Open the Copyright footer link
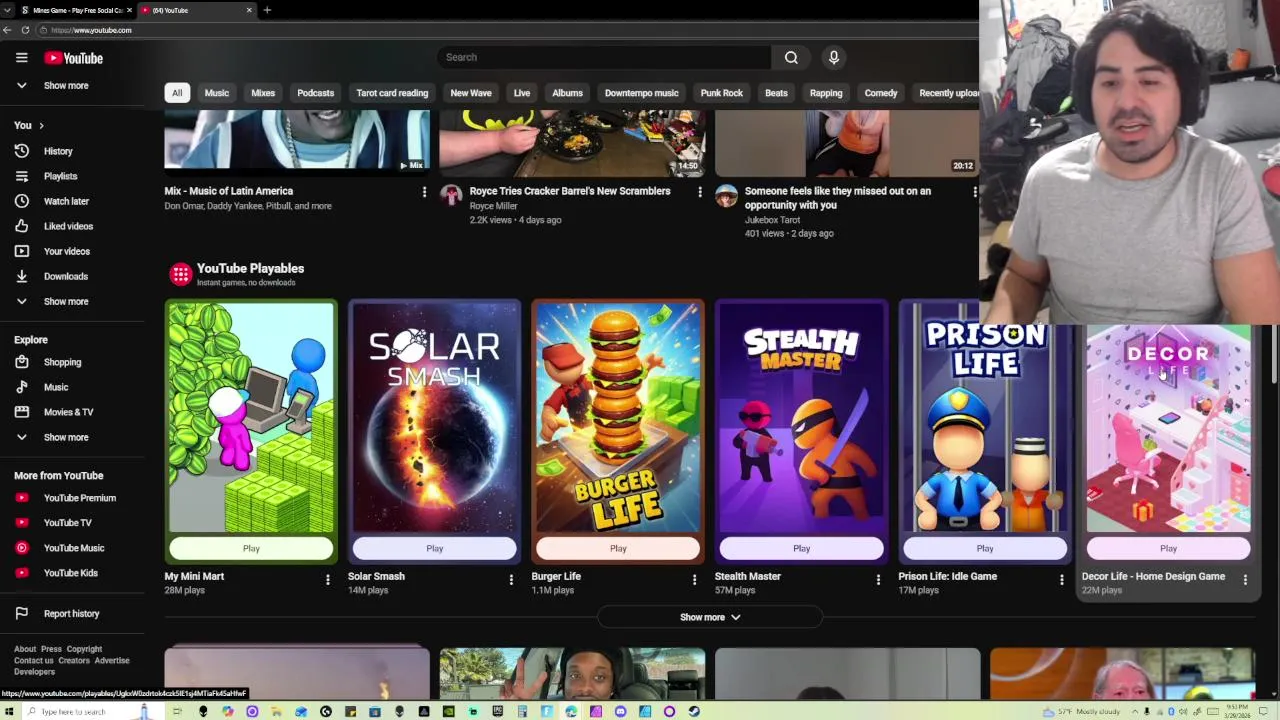Screen dimensions: 1280x720 point(84,649)
